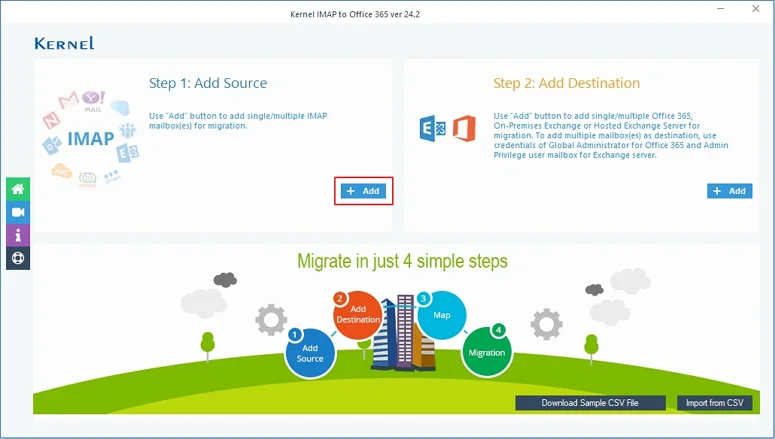
Task: Open the purple info sidebar icon
Action: [18, 235]
